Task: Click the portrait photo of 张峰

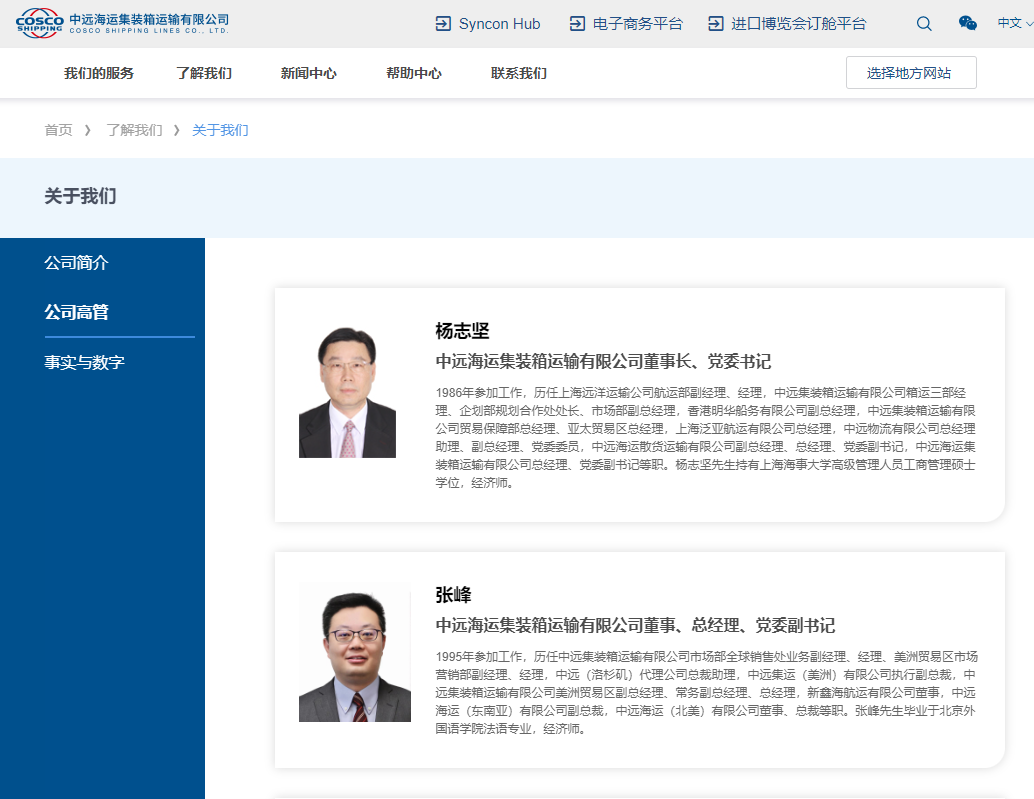Action: [x=355, y=653]
